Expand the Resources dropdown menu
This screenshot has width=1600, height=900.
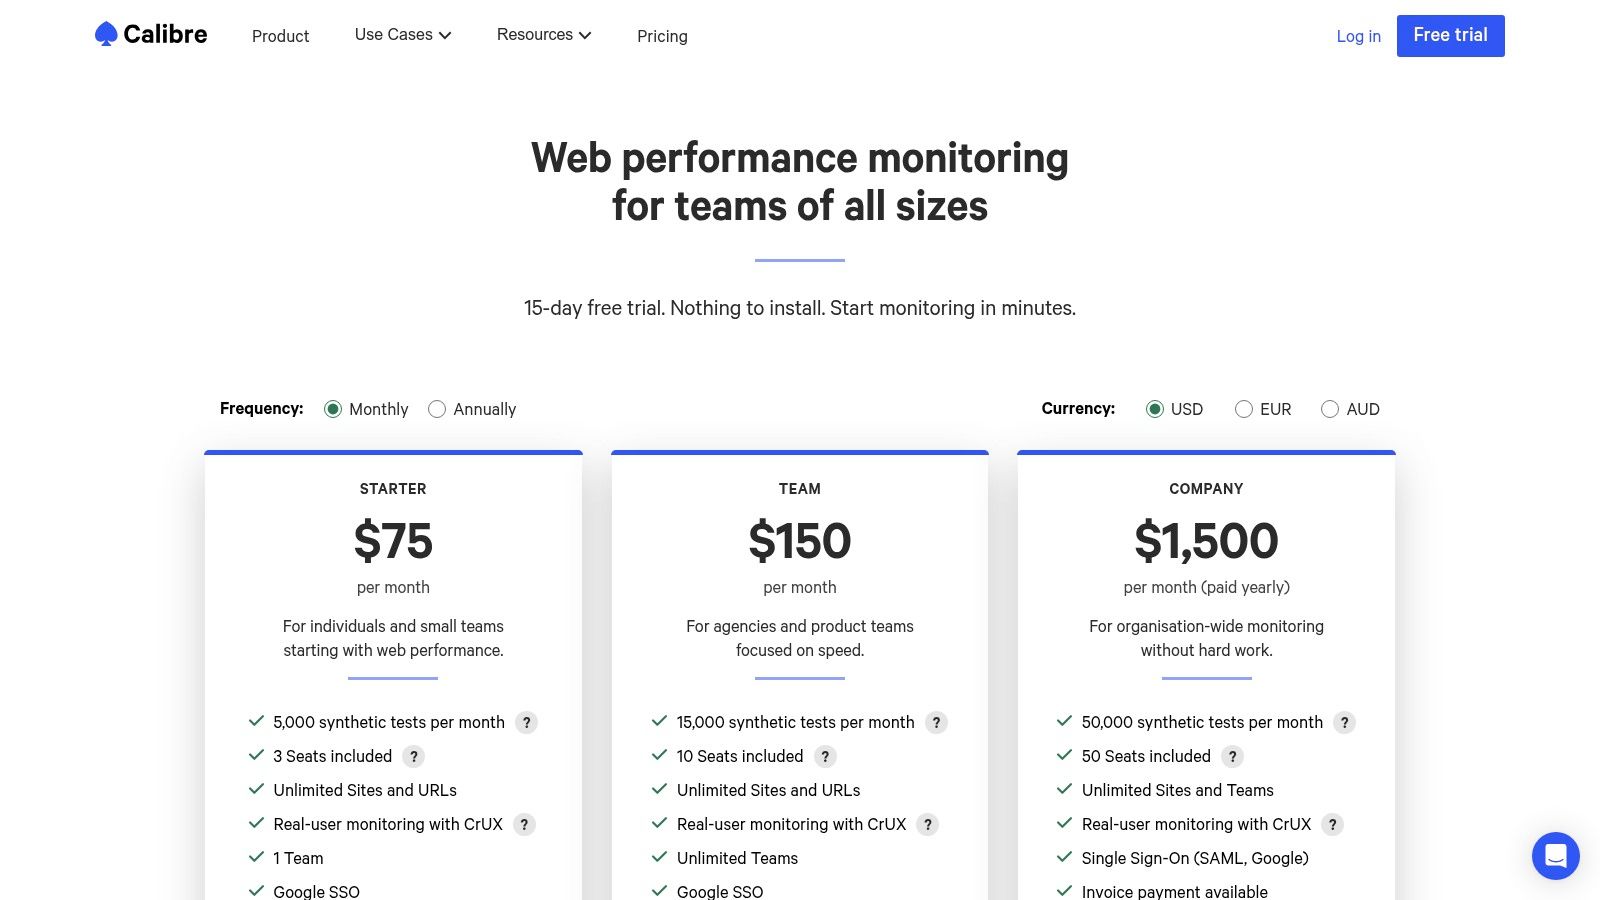(x=544, y=35)
